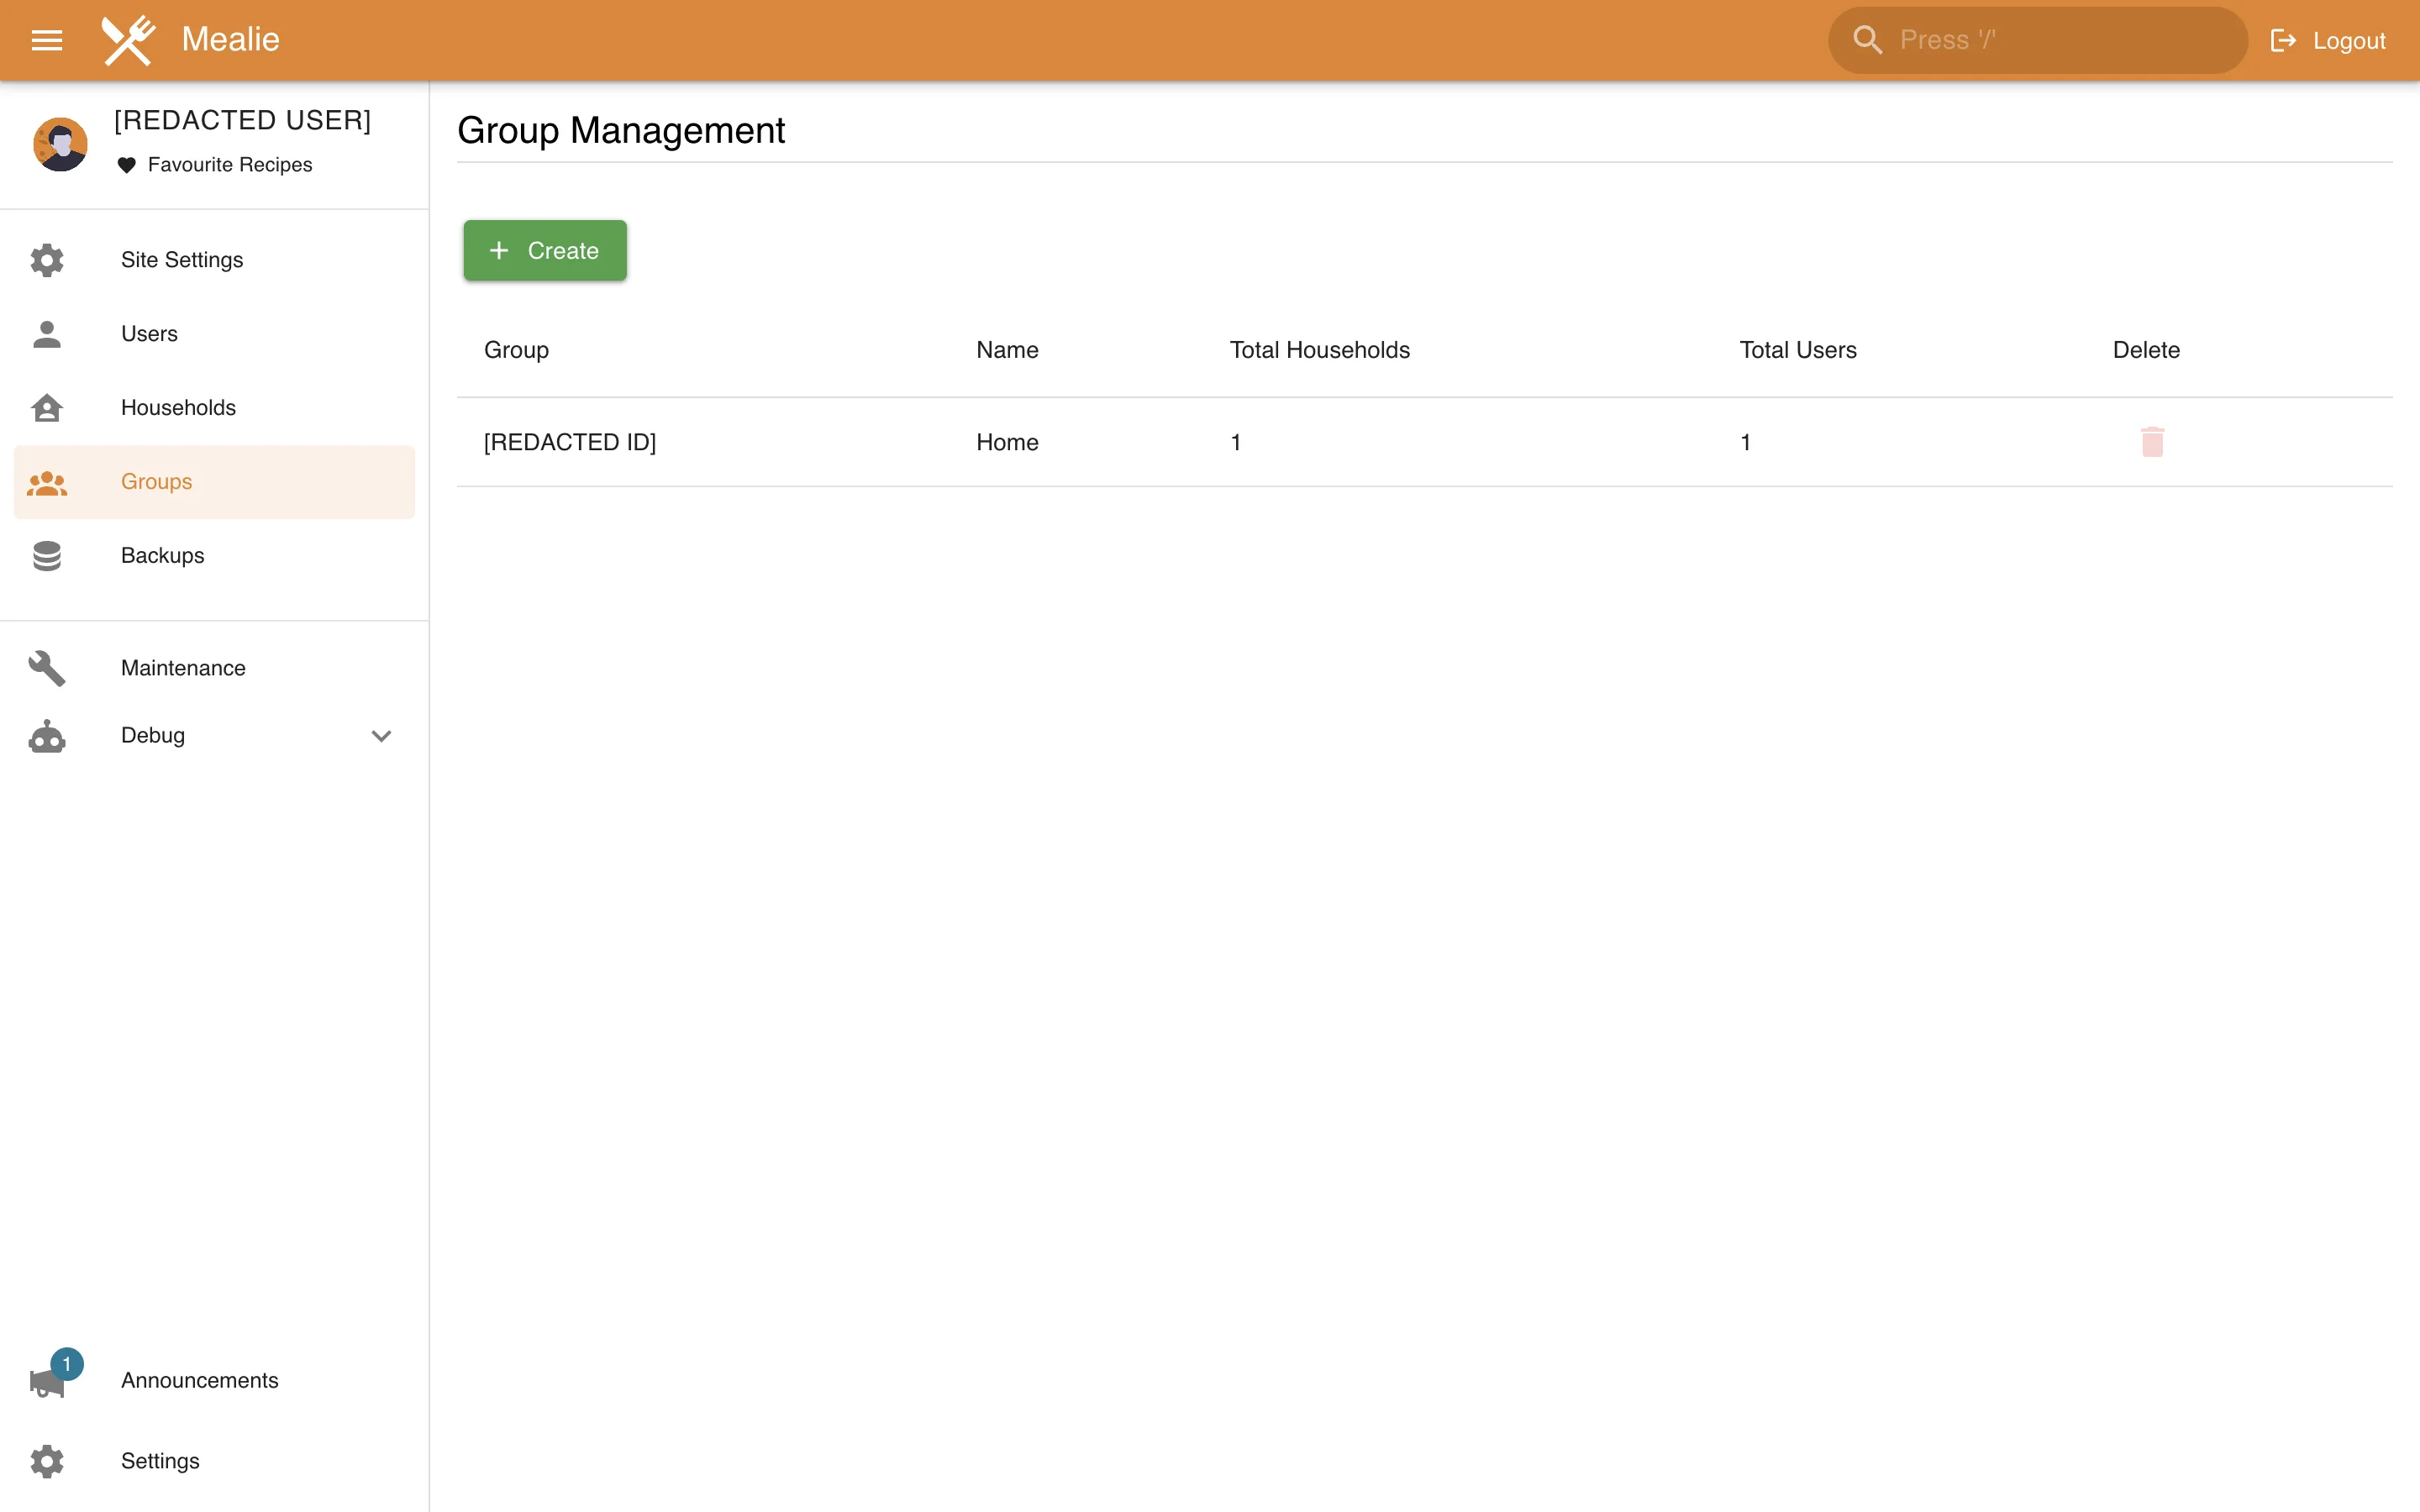Click the Backups database icon
Screen dimensions: 2420x1512
pos(47,556)
